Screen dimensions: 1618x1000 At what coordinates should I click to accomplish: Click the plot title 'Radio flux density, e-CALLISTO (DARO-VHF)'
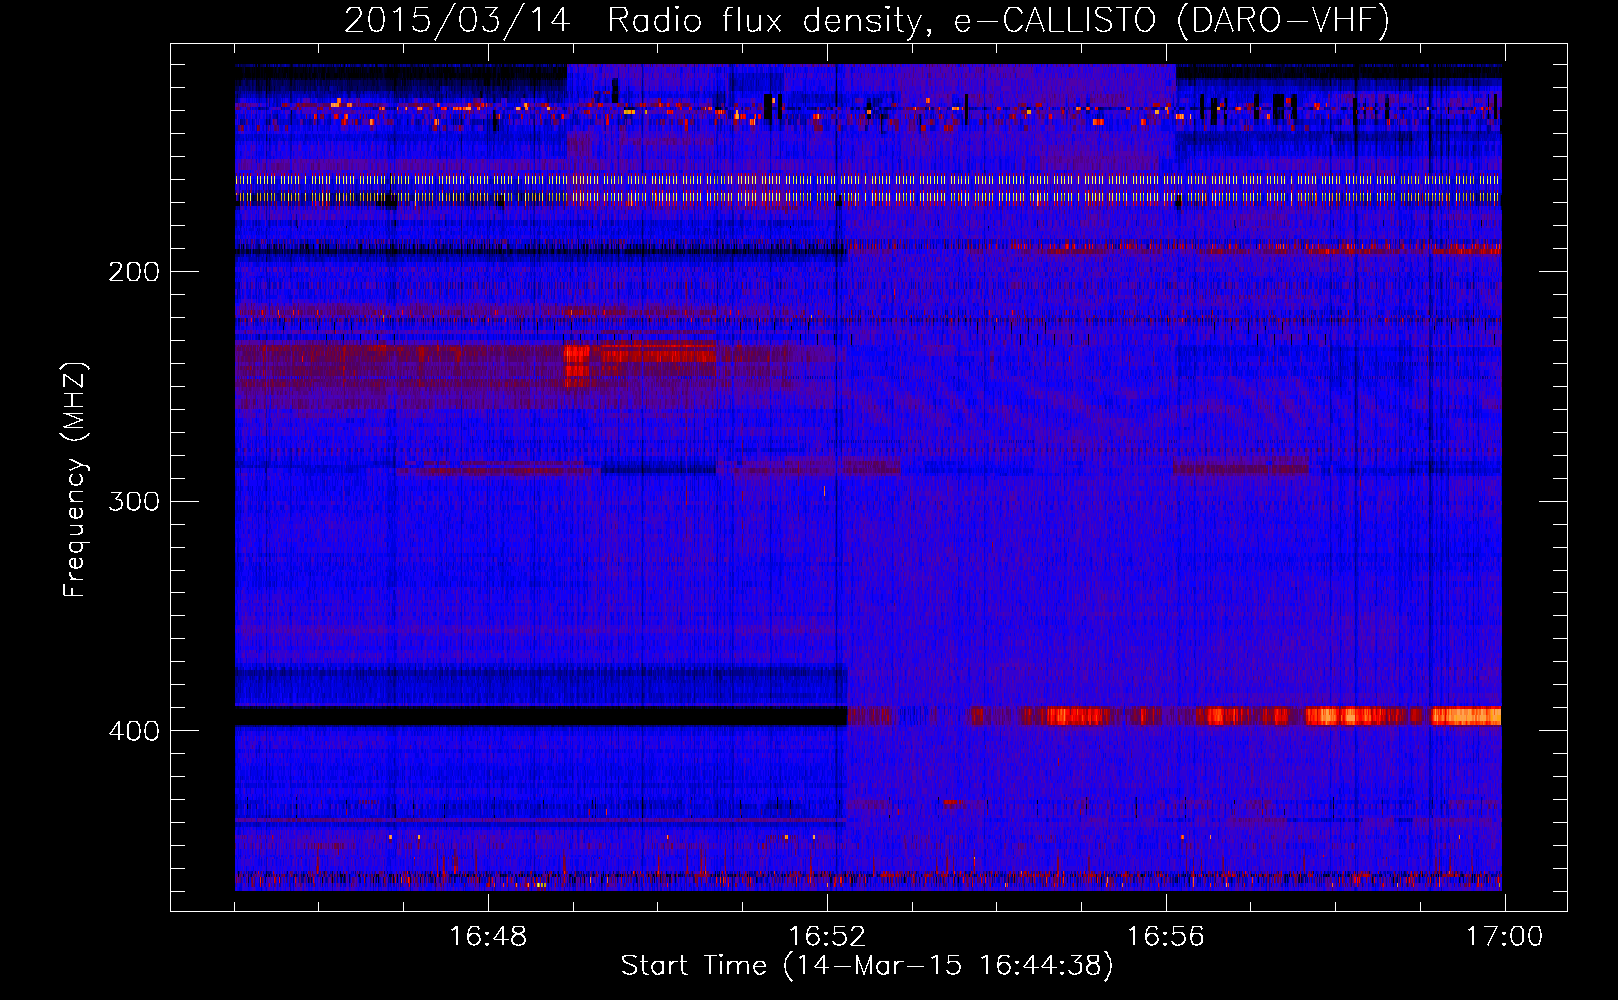(x=998, y=21)
